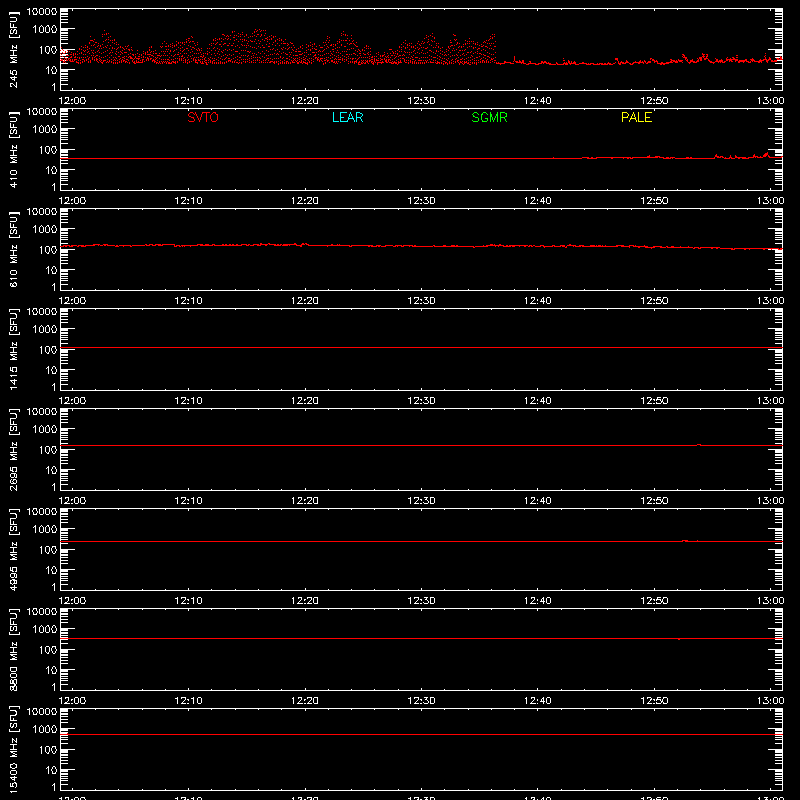Click the 610 MHz [SFU] axis title
This screenshot has height=800, width=800.
[13, 249]
